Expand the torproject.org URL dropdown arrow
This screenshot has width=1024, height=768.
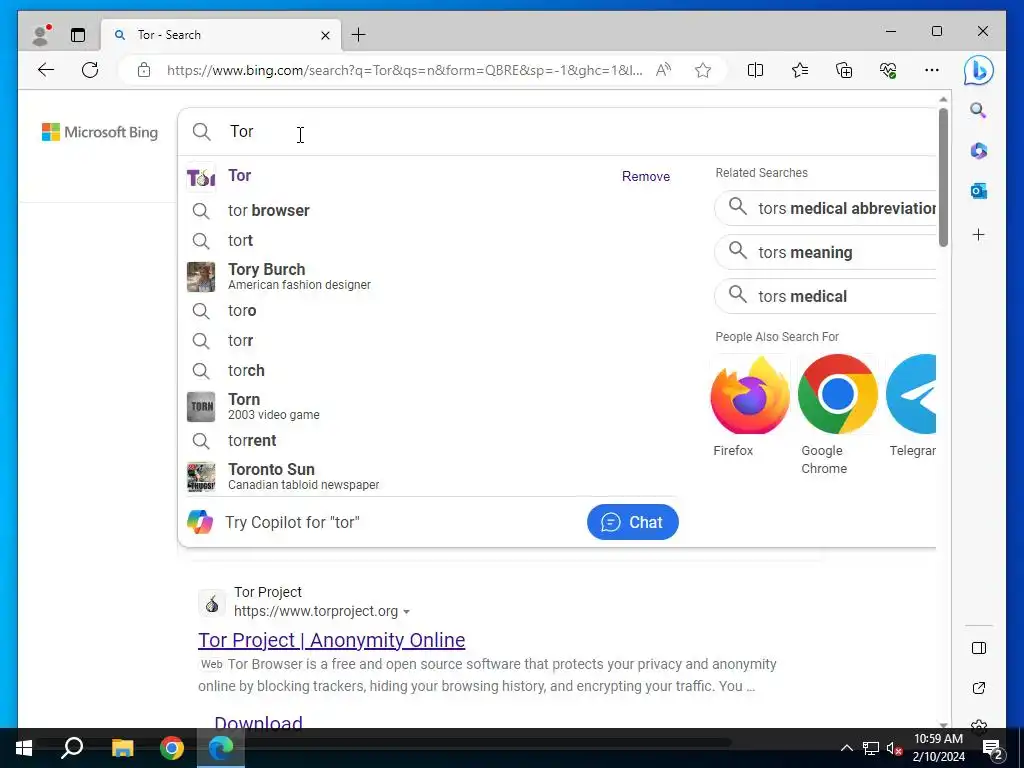[406, 612]
